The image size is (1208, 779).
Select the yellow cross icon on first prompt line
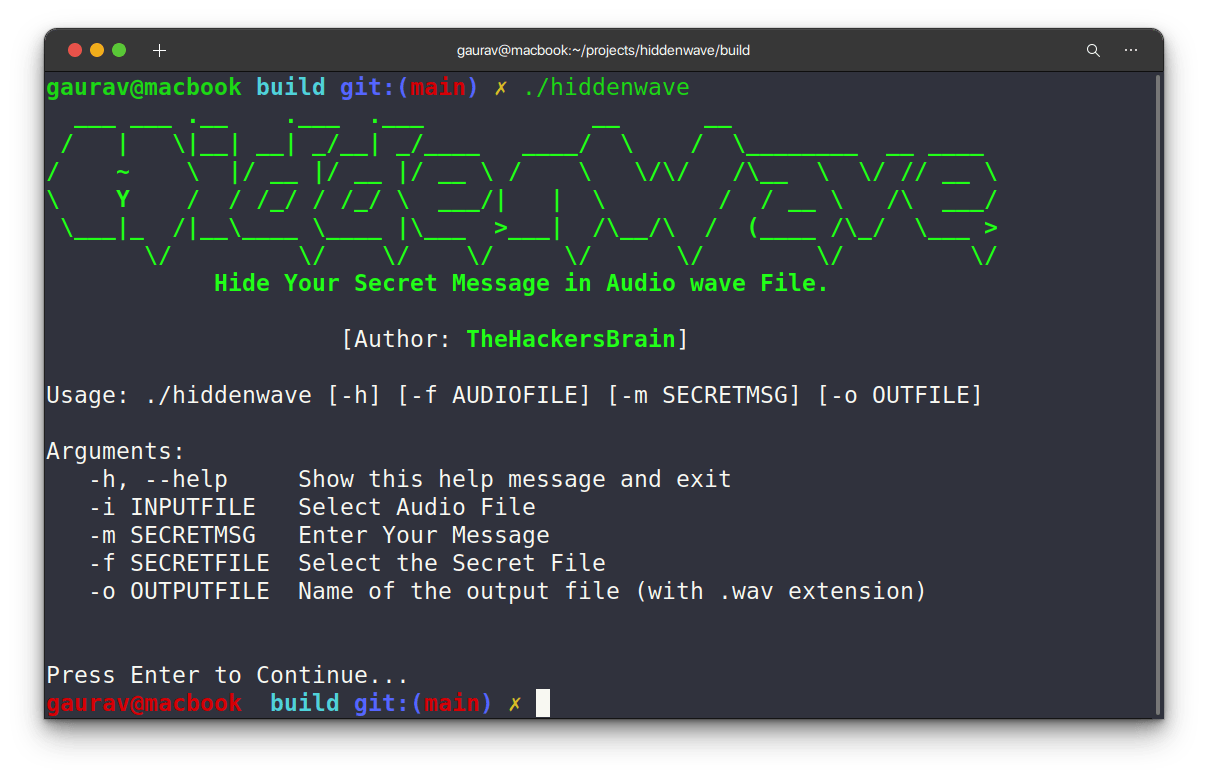click(499, 87)
